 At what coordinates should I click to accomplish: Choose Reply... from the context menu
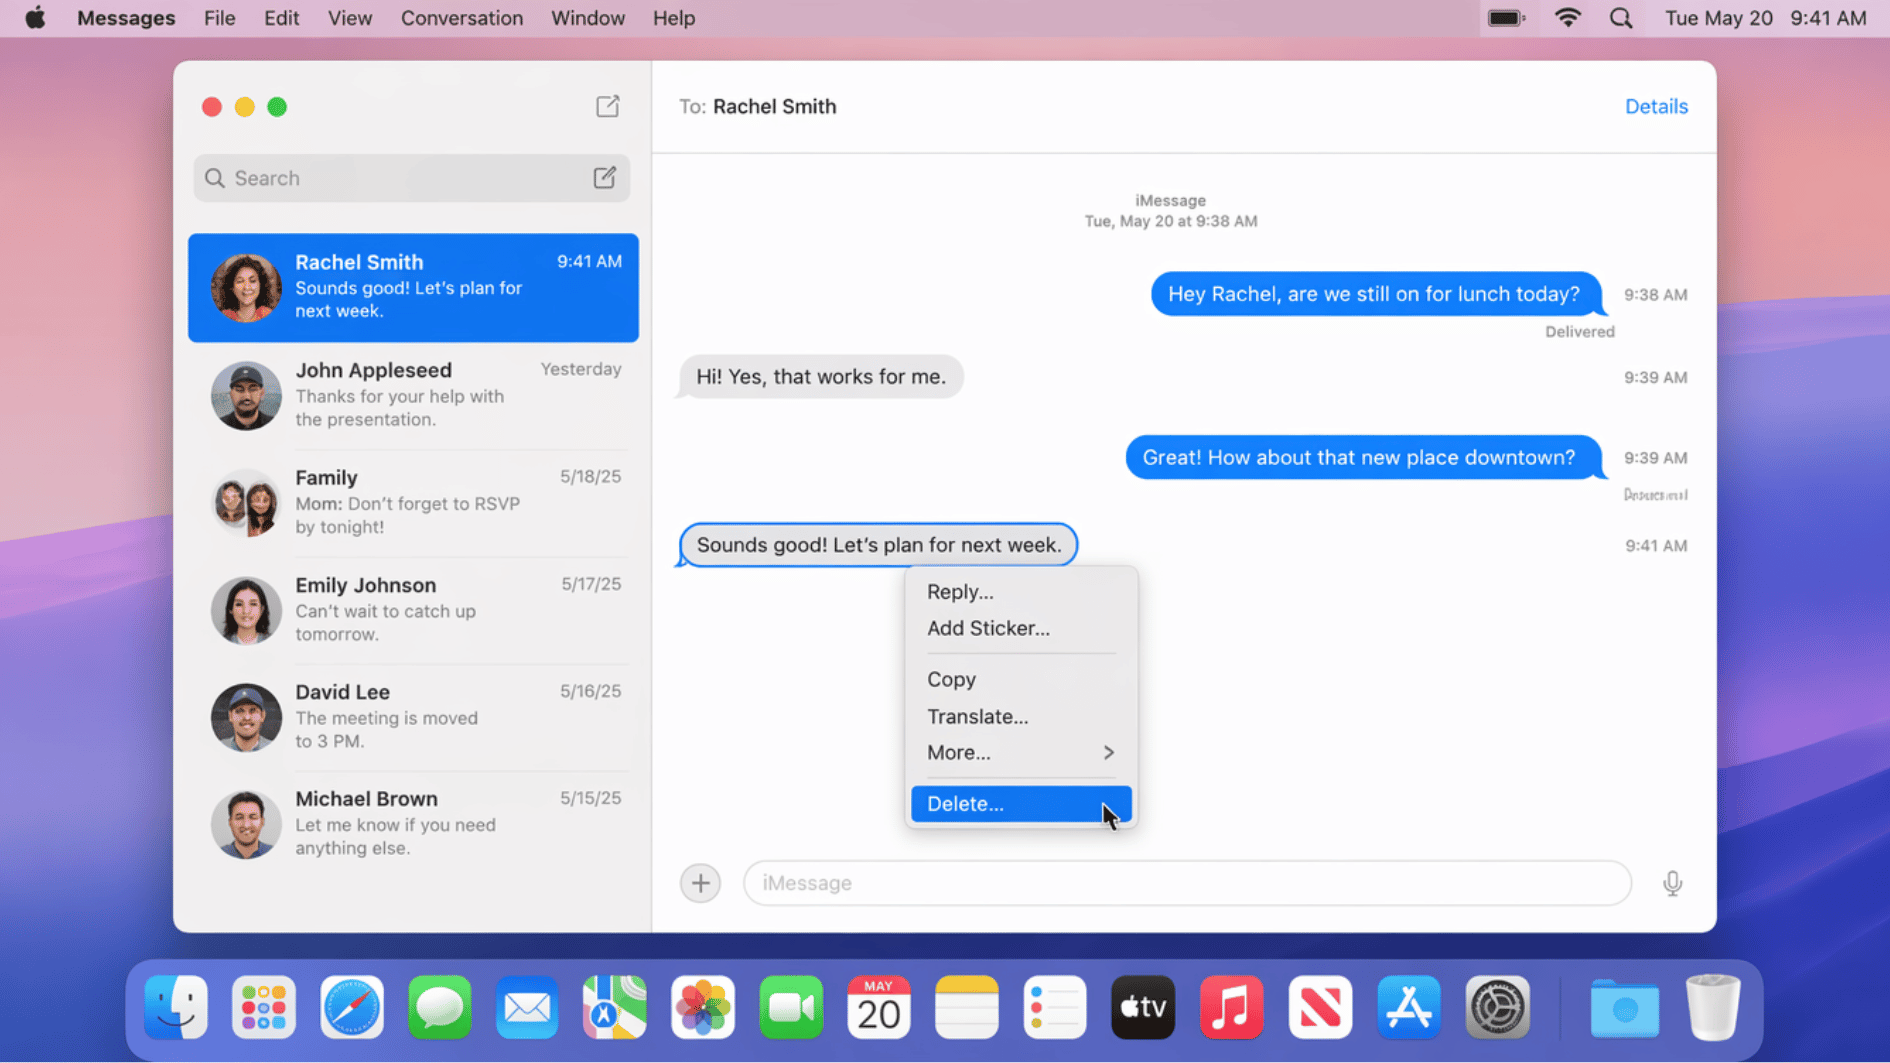[1020, 591]
